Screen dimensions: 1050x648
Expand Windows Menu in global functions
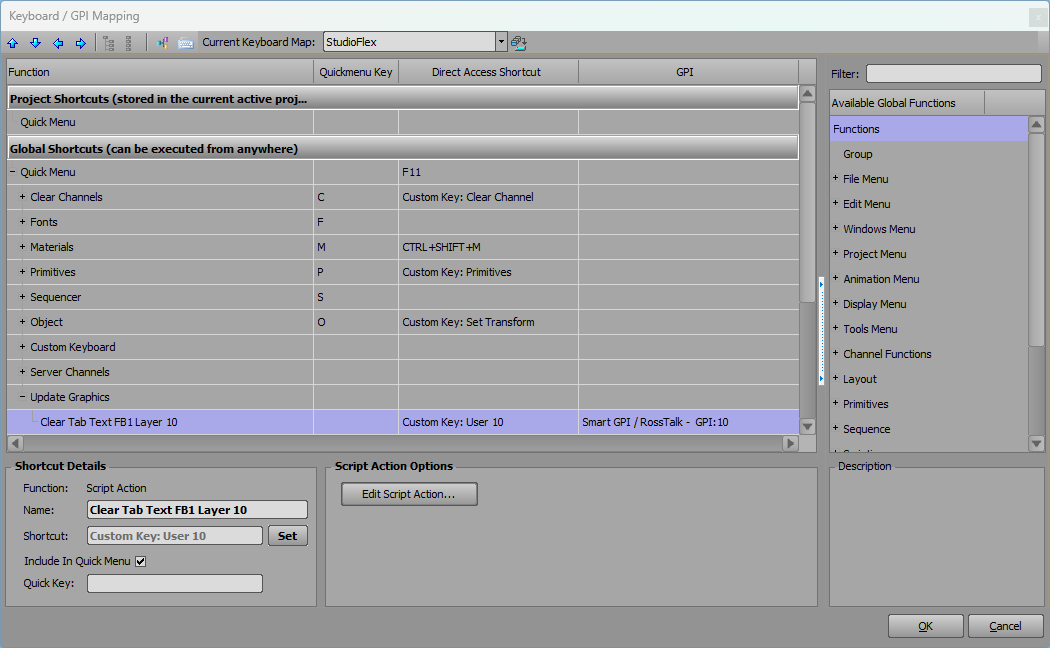point(835,228)
